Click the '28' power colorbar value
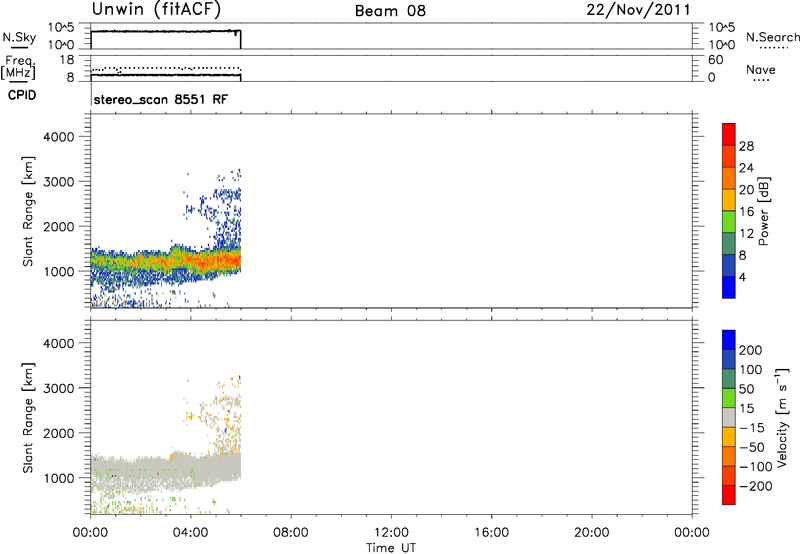This screenshot has width=800, height=554. point(746,146)
